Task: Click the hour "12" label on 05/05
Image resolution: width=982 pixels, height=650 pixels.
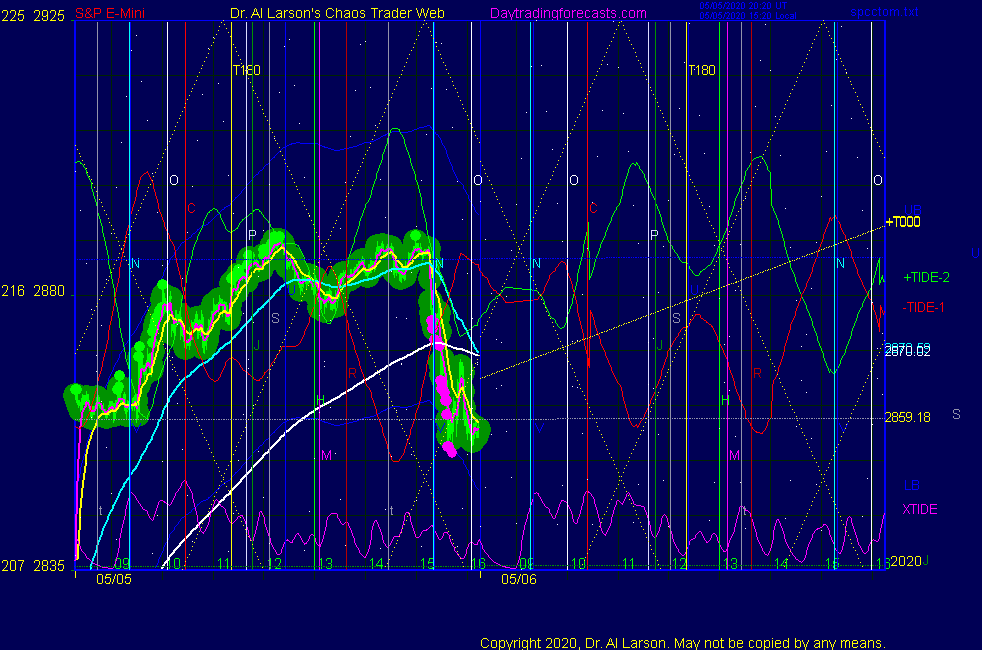Action: 274,563
